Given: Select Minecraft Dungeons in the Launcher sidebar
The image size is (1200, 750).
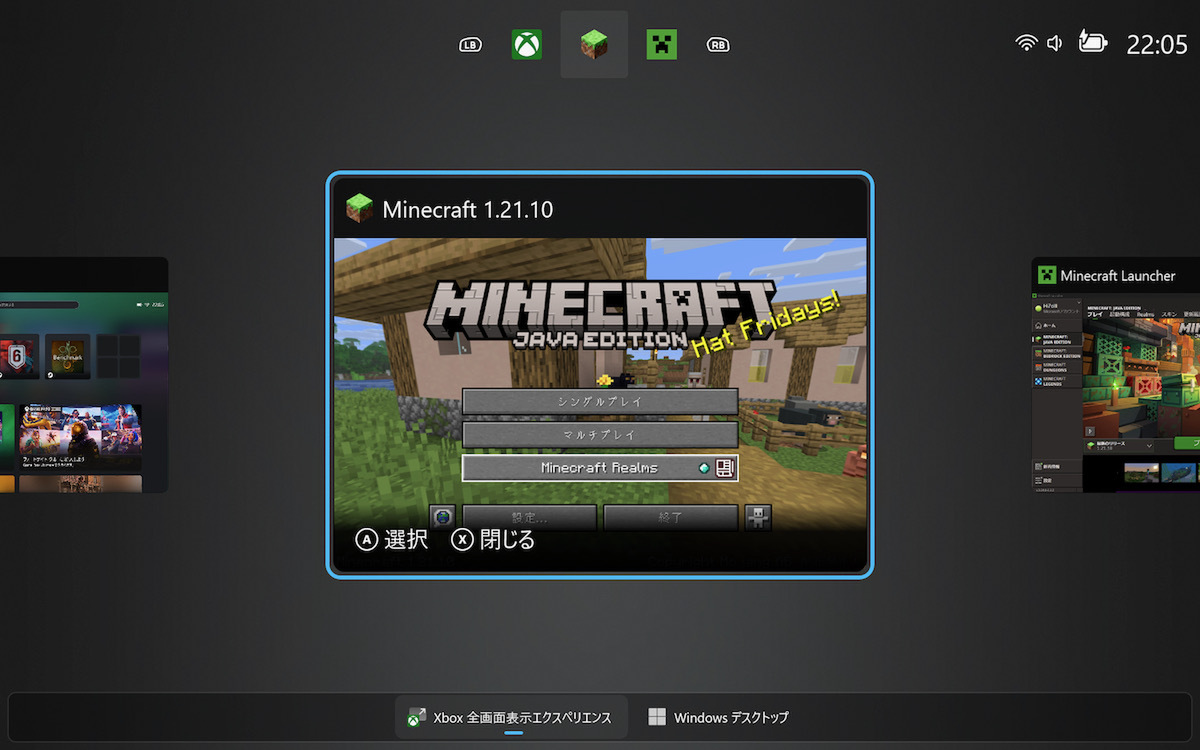Looking at the screenshot, I should [x=1057, y=367].
